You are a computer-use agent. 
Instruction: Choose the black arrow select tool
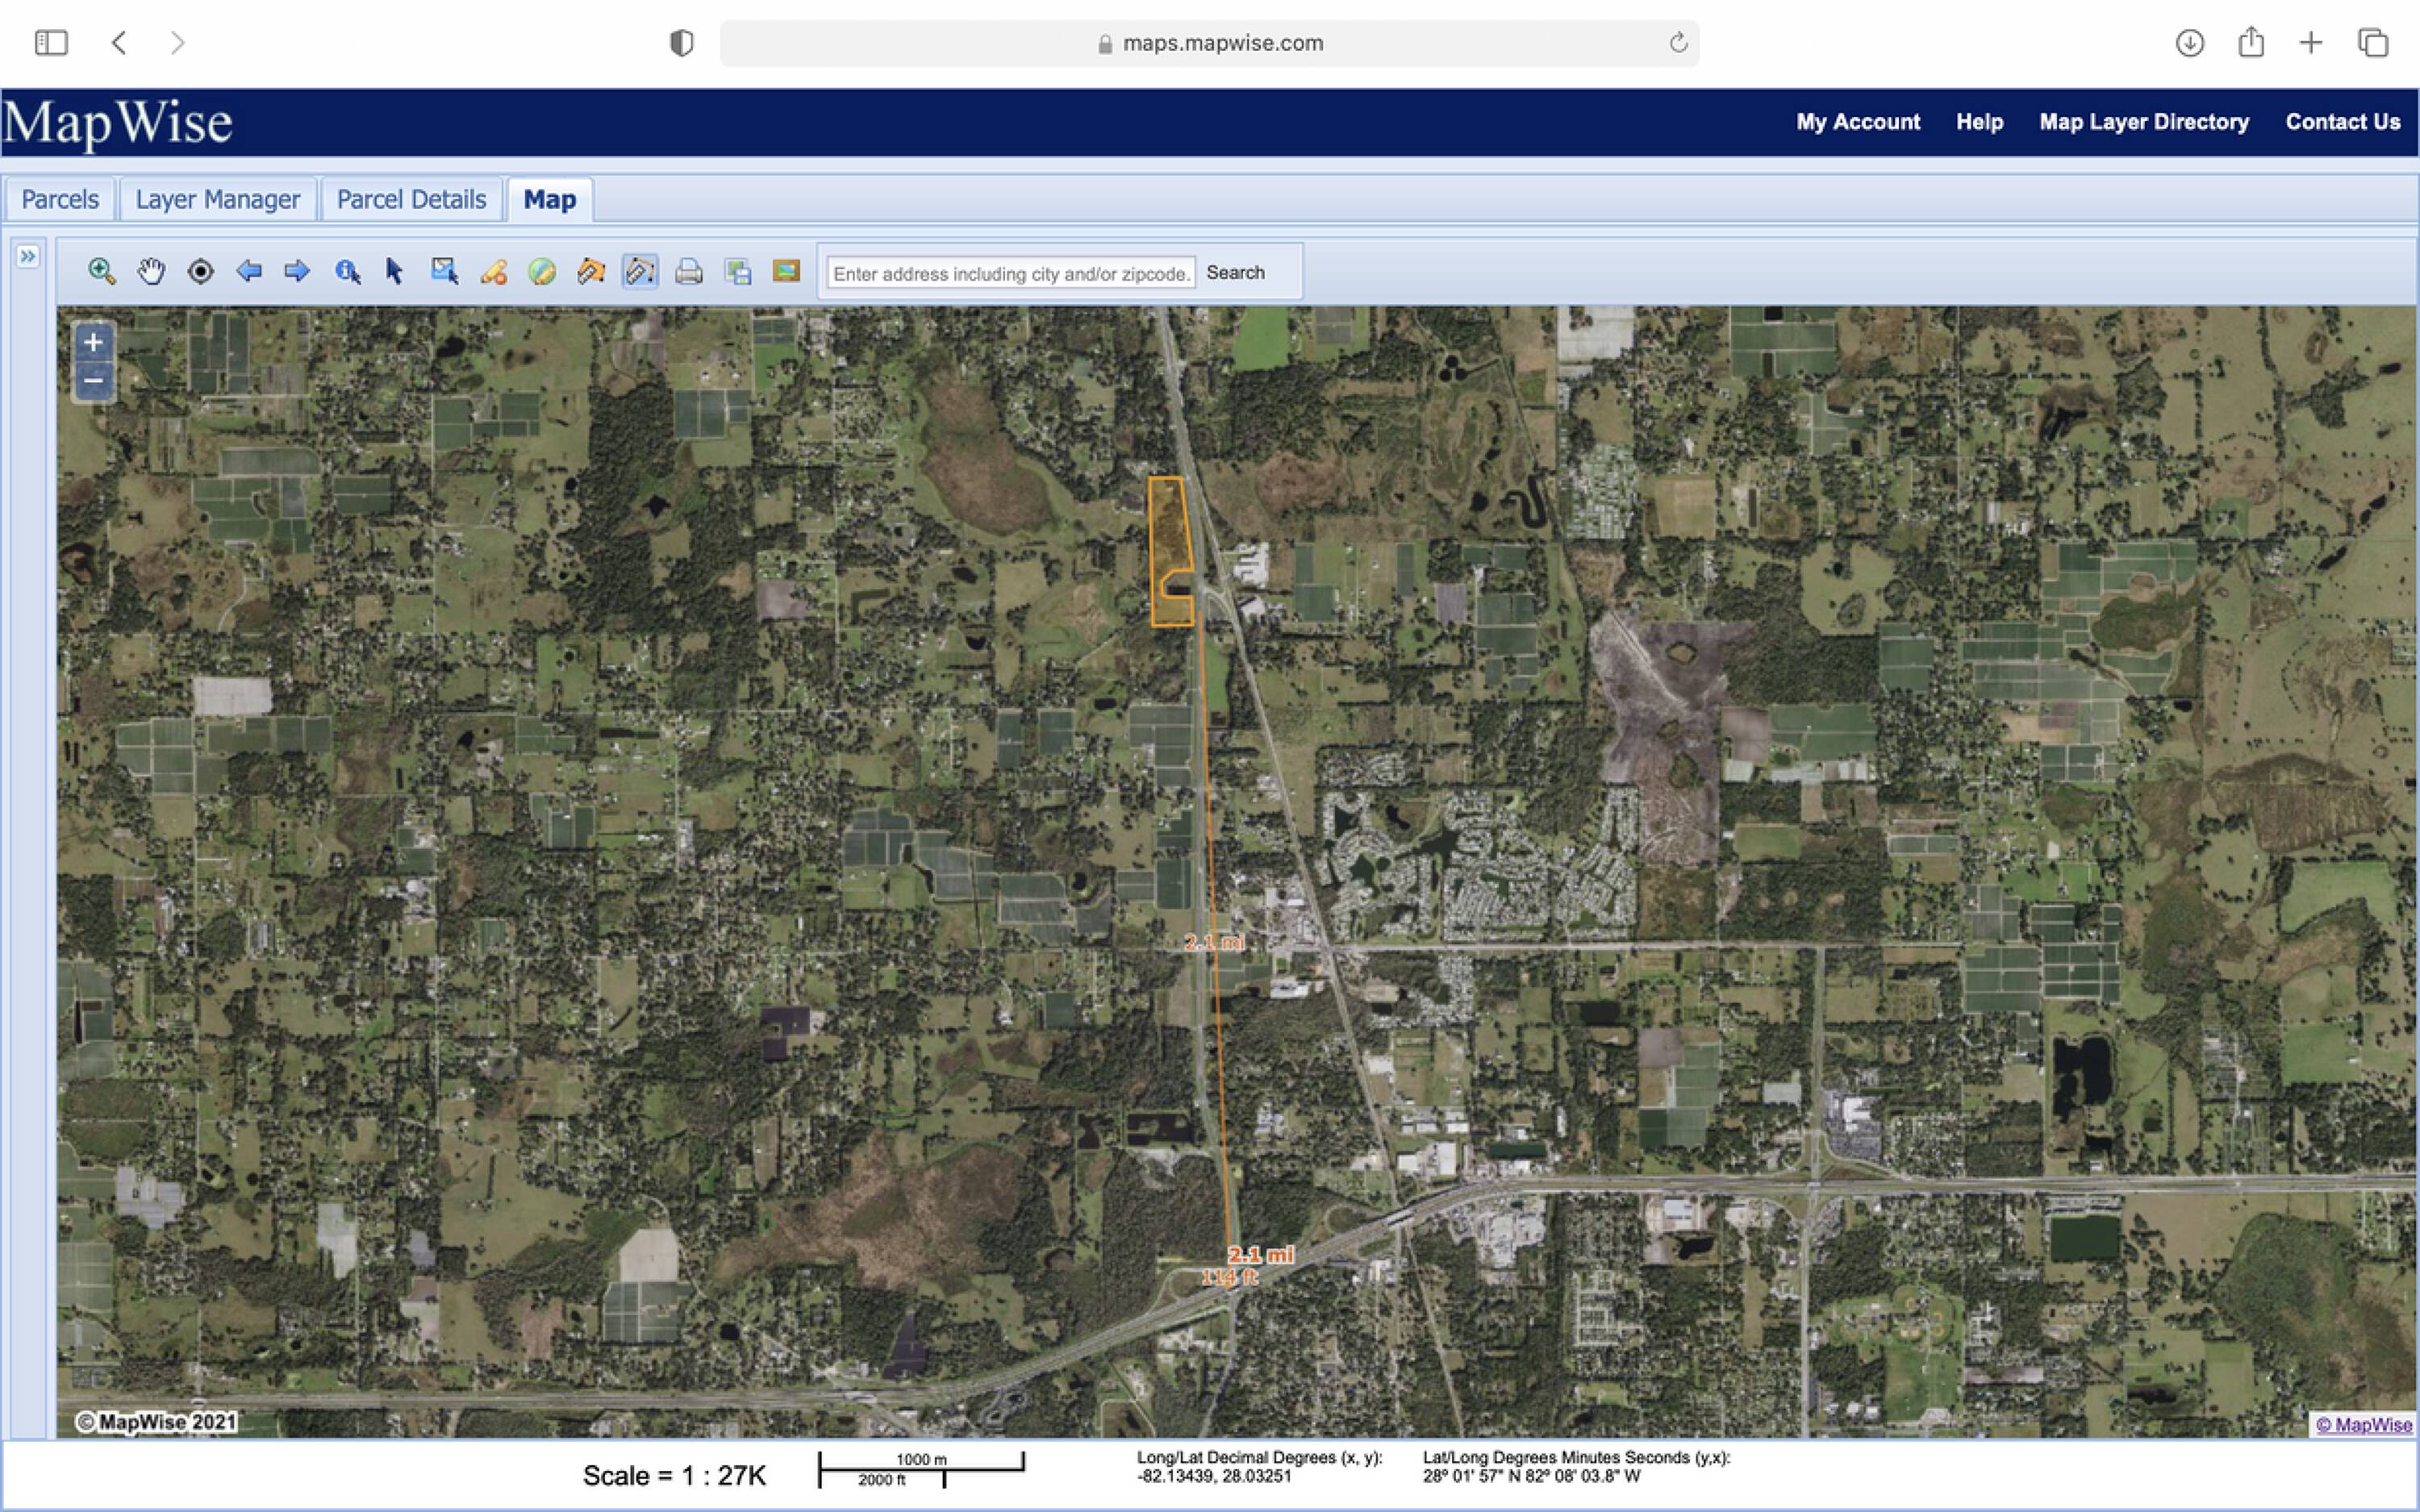pyautogui.click(x=394, y=271)
